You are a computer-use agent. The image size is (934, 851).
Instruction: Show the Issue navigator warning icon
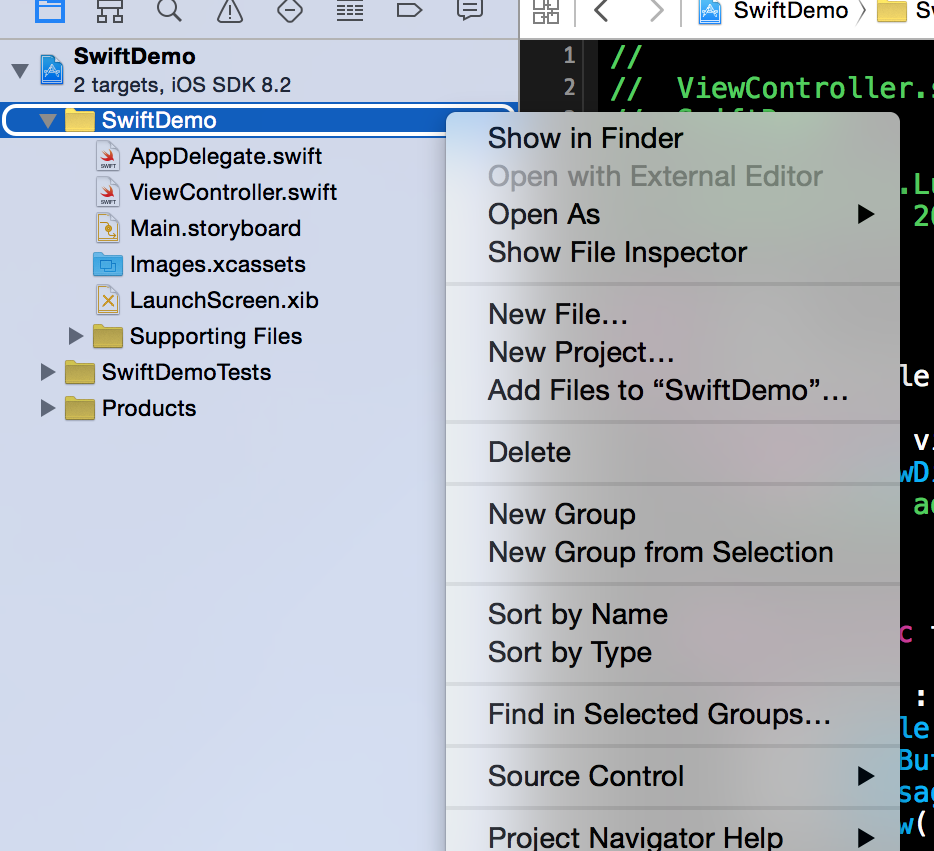[x=229, y=10]
